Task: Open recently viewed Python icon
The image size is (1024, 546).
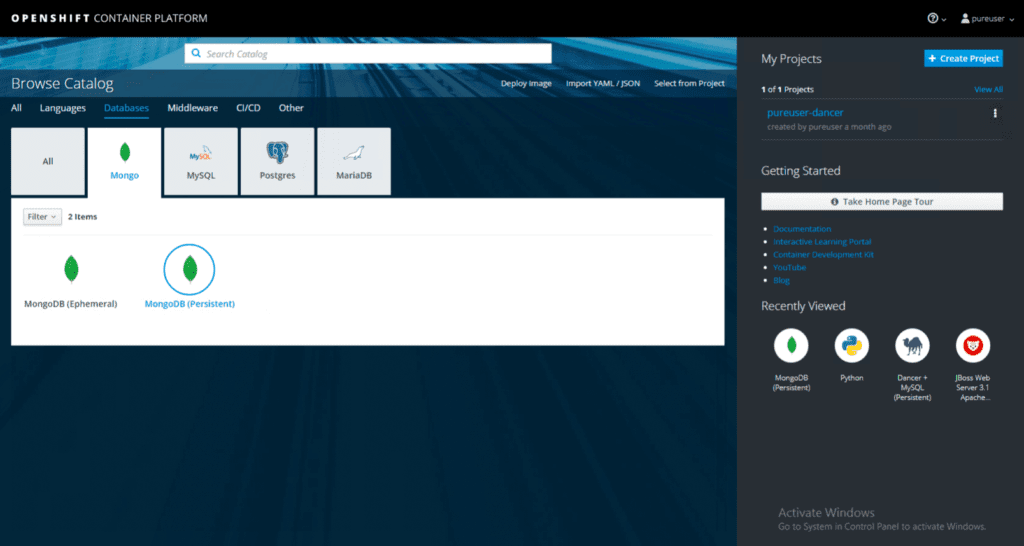Action: click(852, 345)
